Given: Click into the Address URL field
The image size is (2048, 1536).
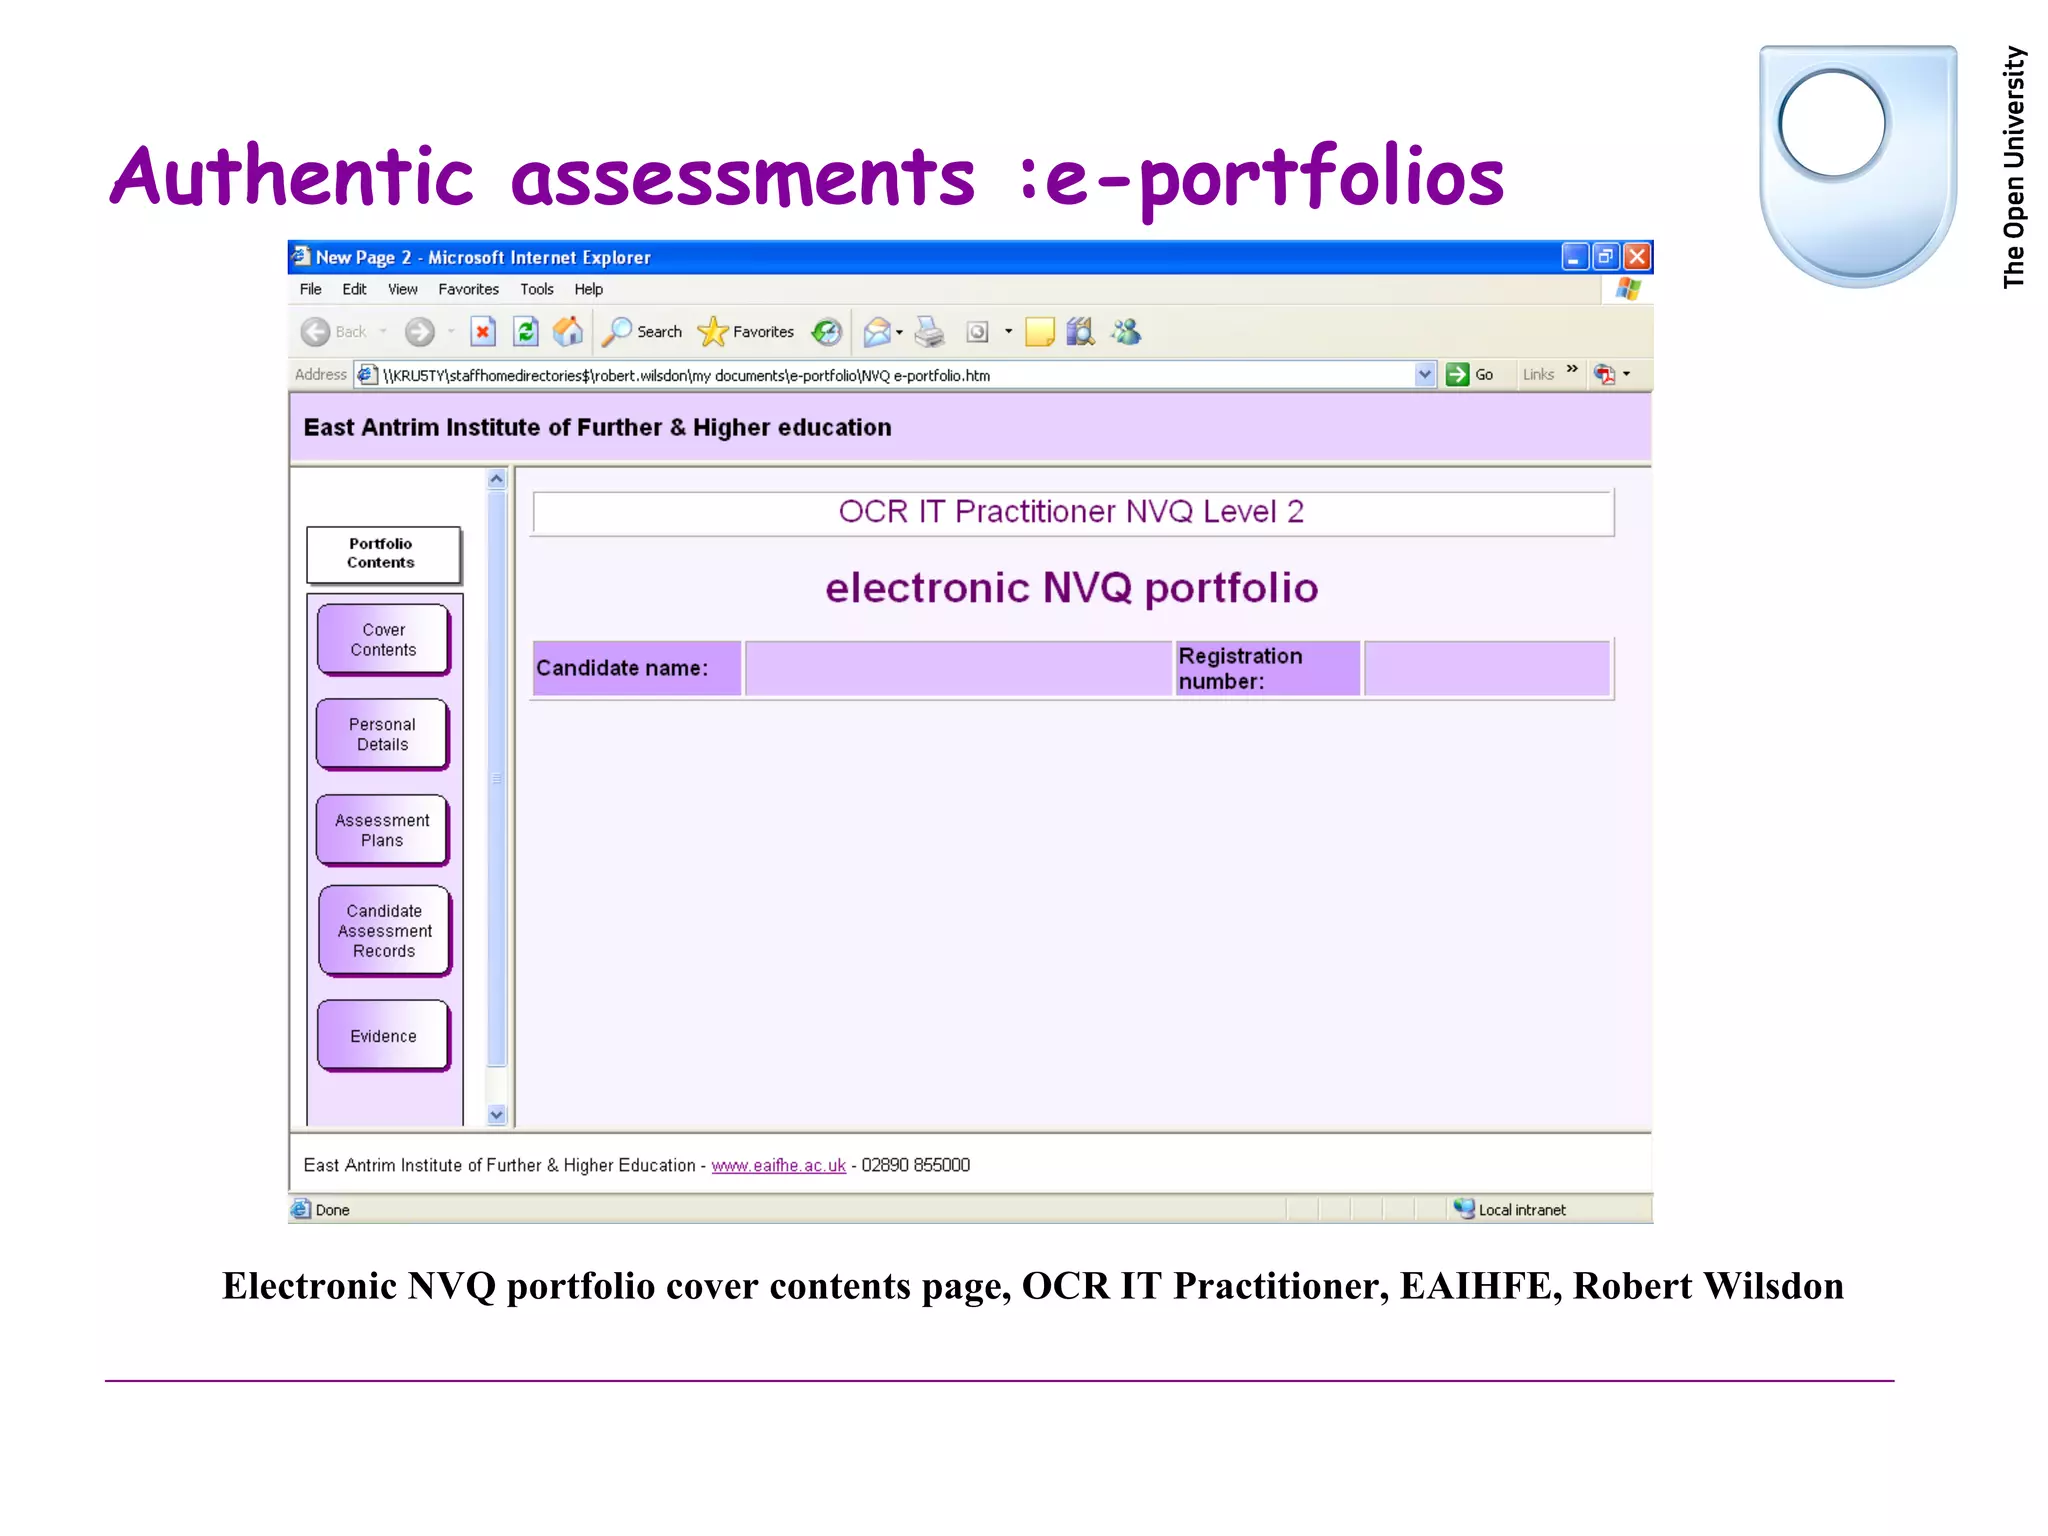Looking at the screenshot, I should pyautogui.click(x=897, y=375).
